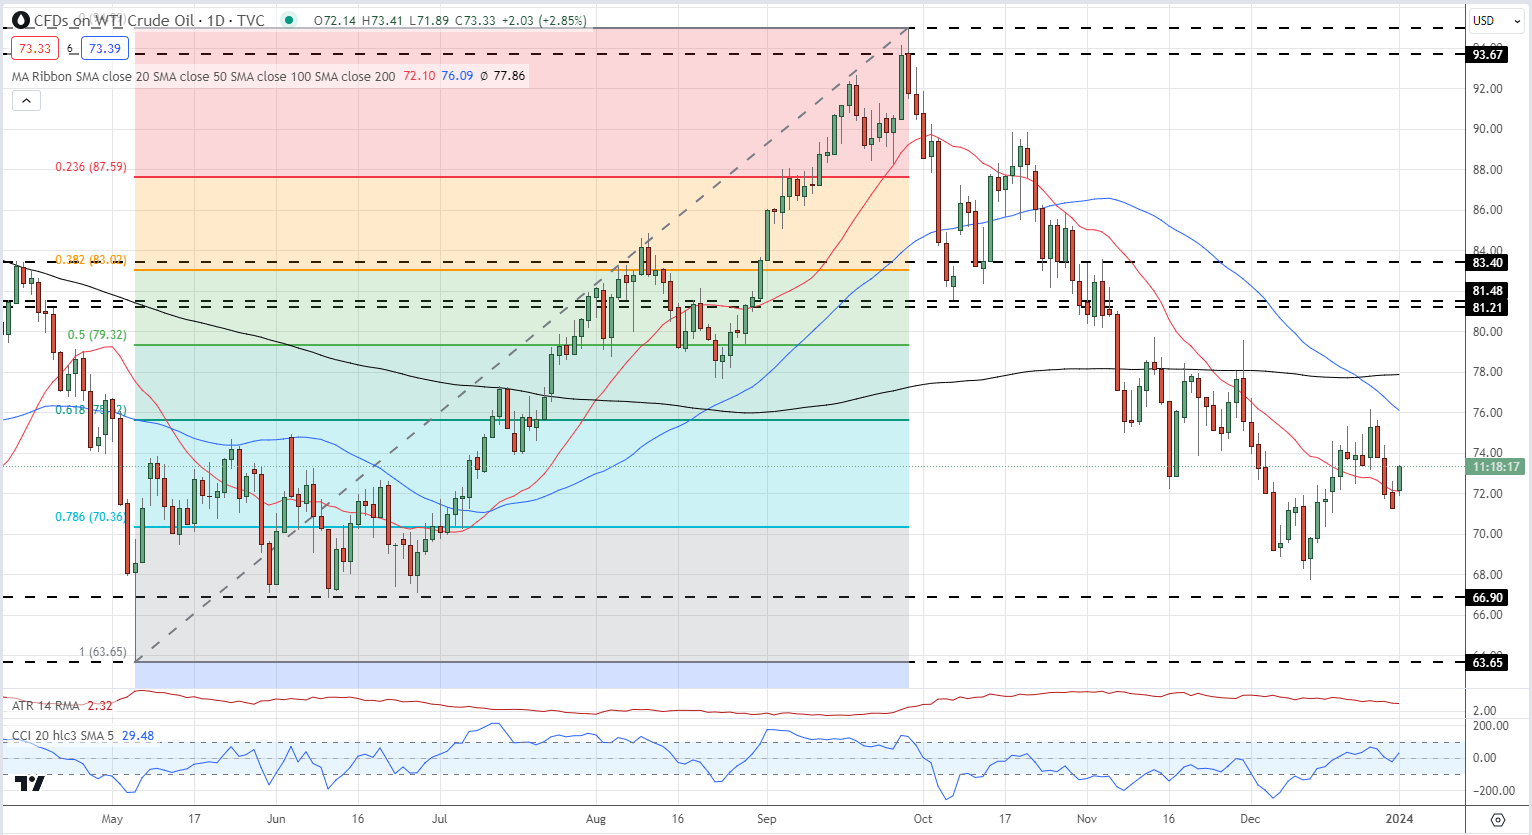Click the blue 73.39 buy price button
Image resolution: width=1532 pixels, height=835 pixels.
click(x=104, y=48)
